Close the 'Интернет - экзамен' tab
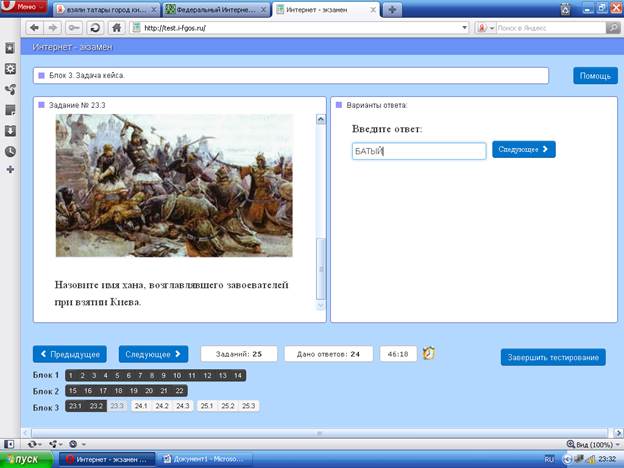 click(x=373, y=10)
